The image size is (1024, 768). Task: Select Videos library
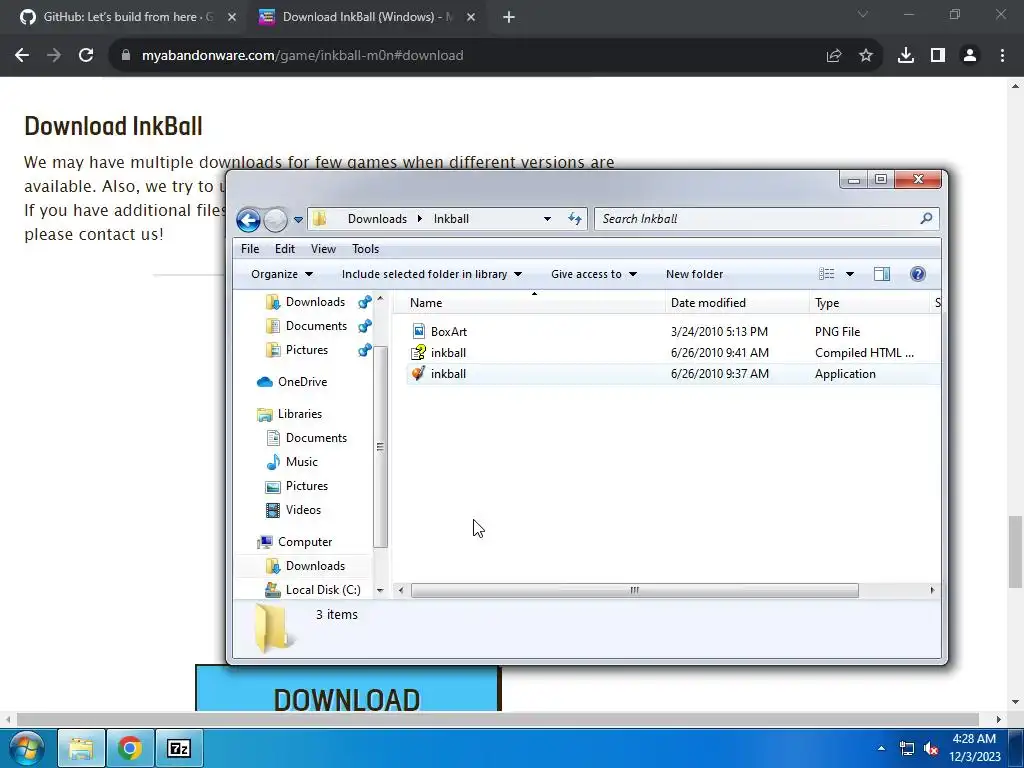click(293, 510)
